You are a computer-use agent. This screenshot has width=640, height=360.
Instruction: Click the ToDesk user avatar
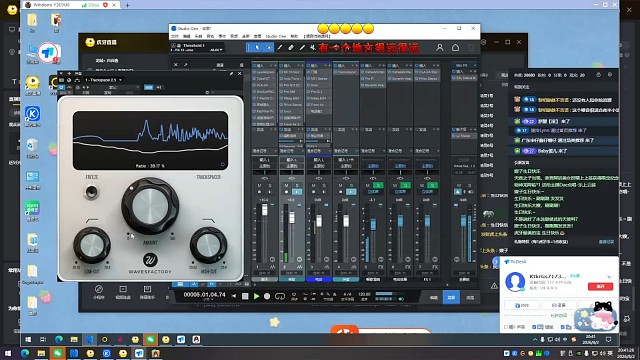515,281
